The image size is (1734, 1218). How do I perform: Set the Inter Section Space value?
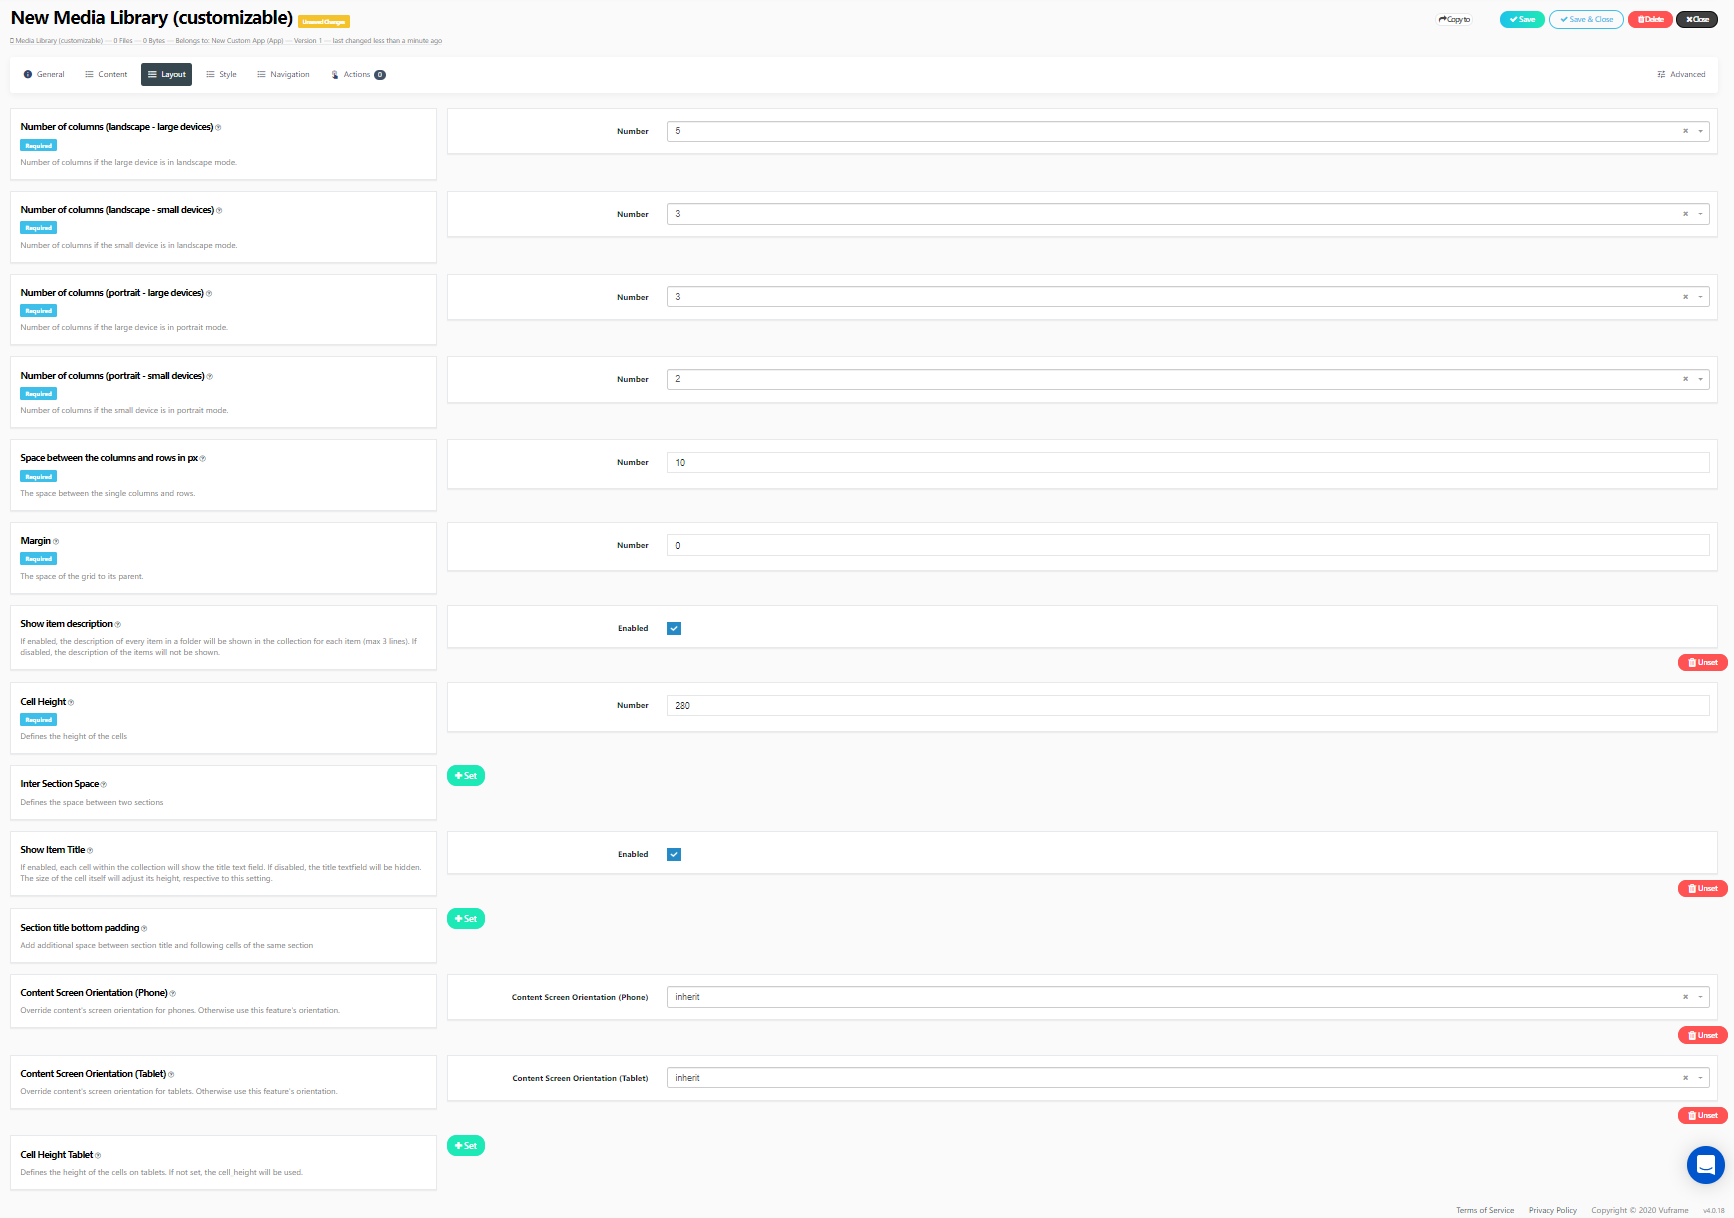click(466, 776)
